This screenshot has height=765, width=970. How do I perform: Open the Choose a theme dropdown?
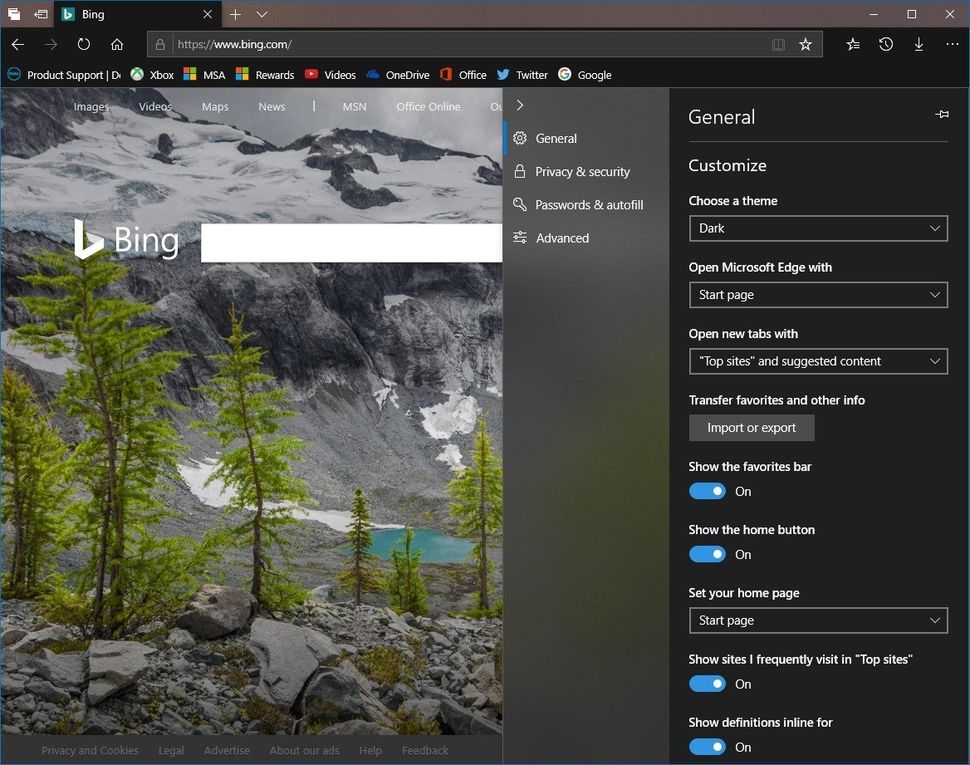(818, 228)
